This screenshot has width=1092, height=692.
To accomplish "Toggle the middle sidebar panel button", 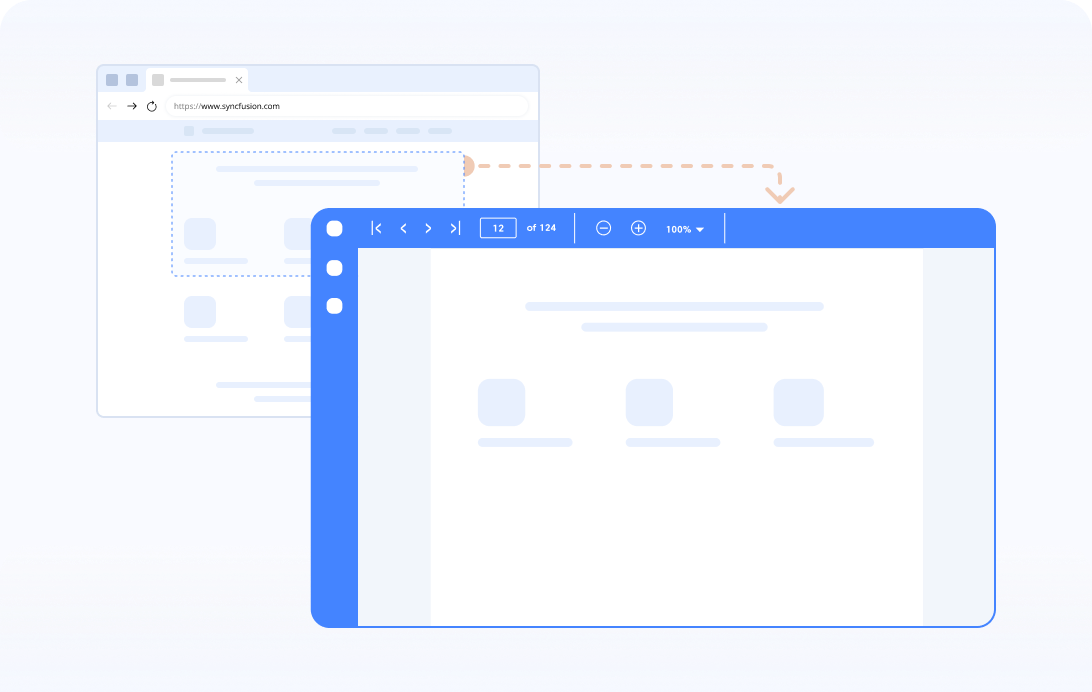I will tap(334, 267).
